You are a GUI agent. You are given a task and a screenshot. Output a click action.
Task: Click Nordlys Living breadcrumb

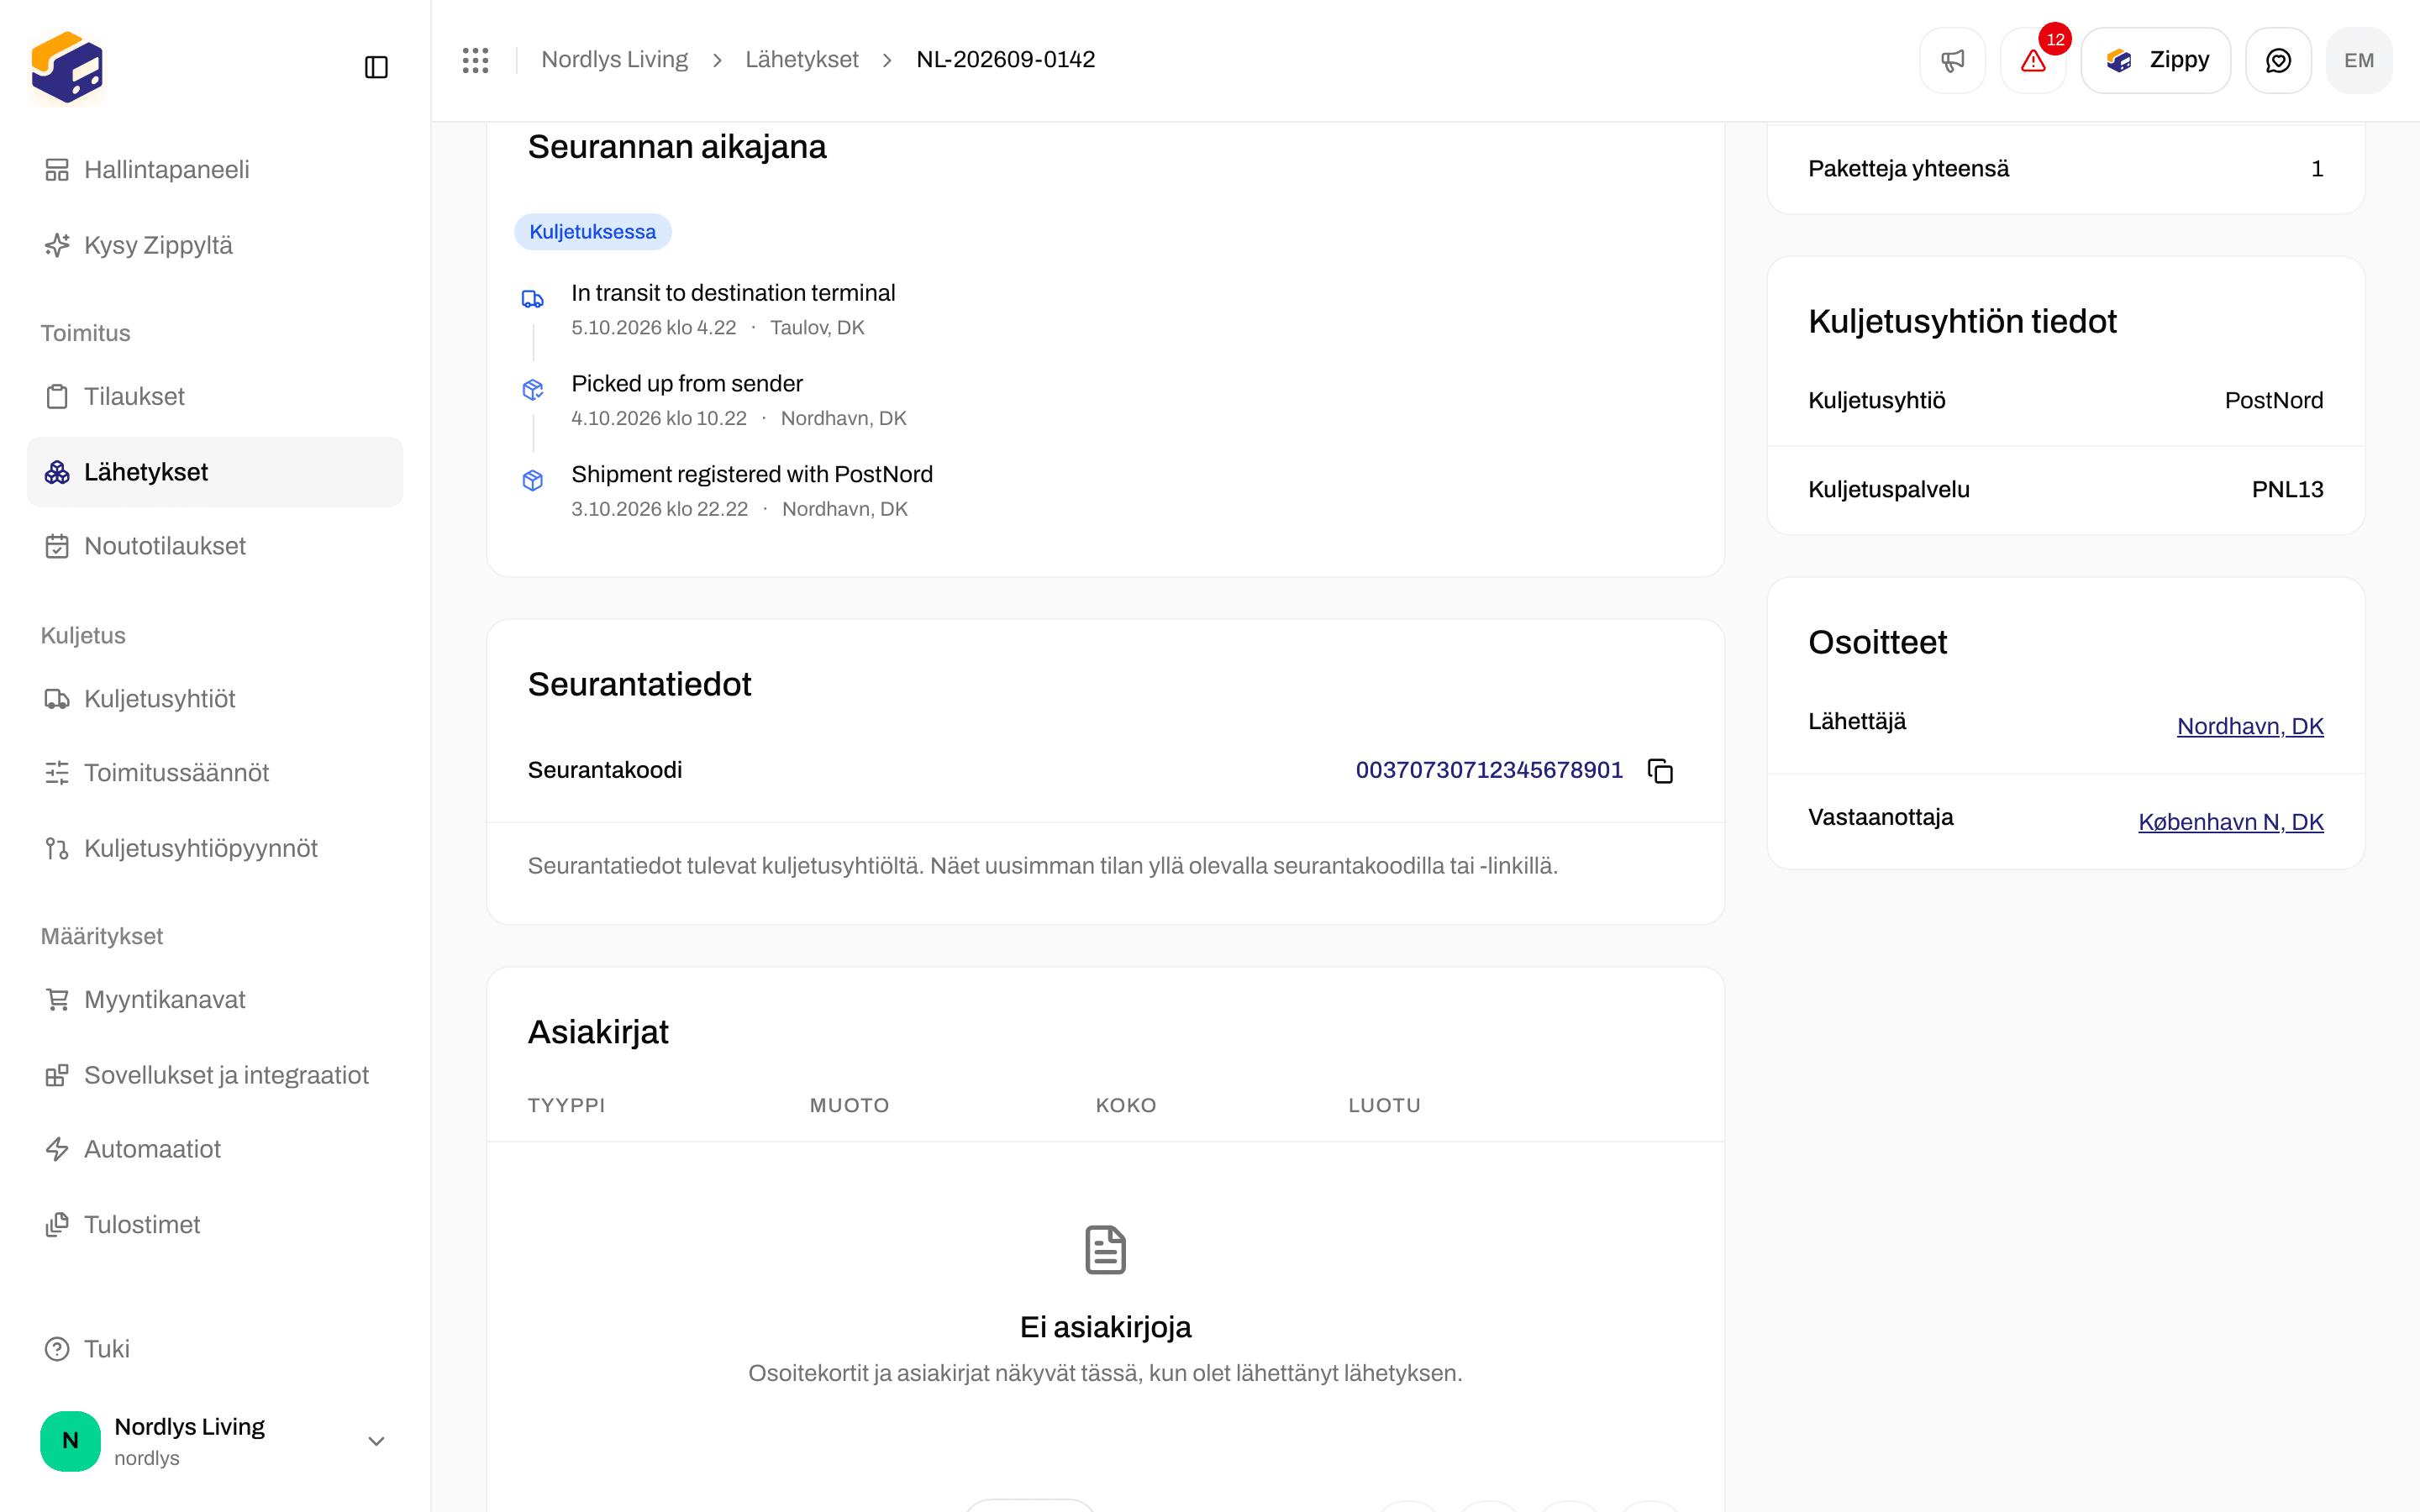[x=614, y=60]
